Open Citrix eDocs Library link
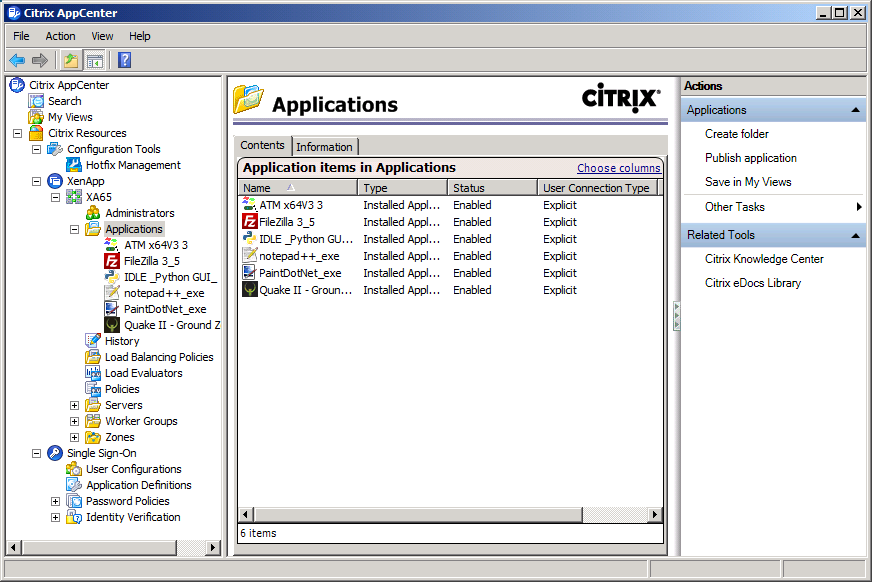 pyautogui.click(x=753, y=283)
